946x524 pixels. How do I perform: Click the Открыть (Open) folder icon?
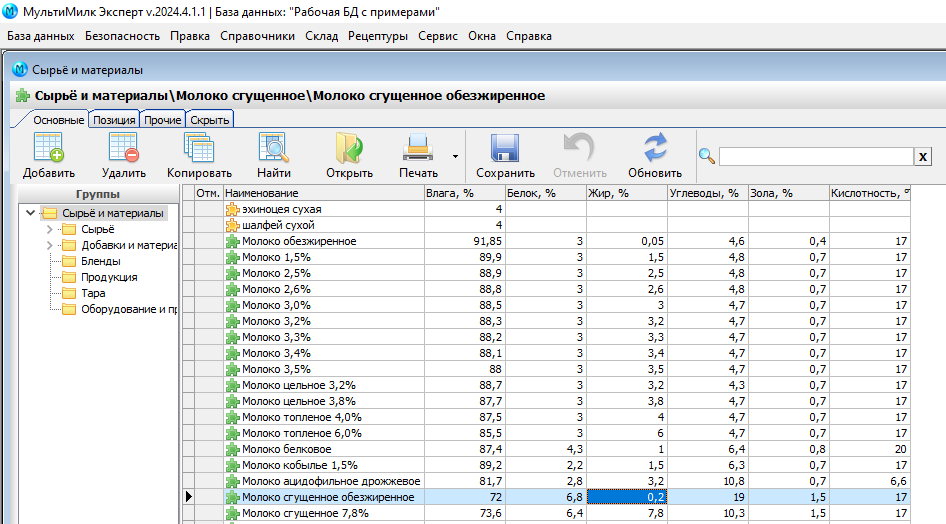tap(349, 148)
